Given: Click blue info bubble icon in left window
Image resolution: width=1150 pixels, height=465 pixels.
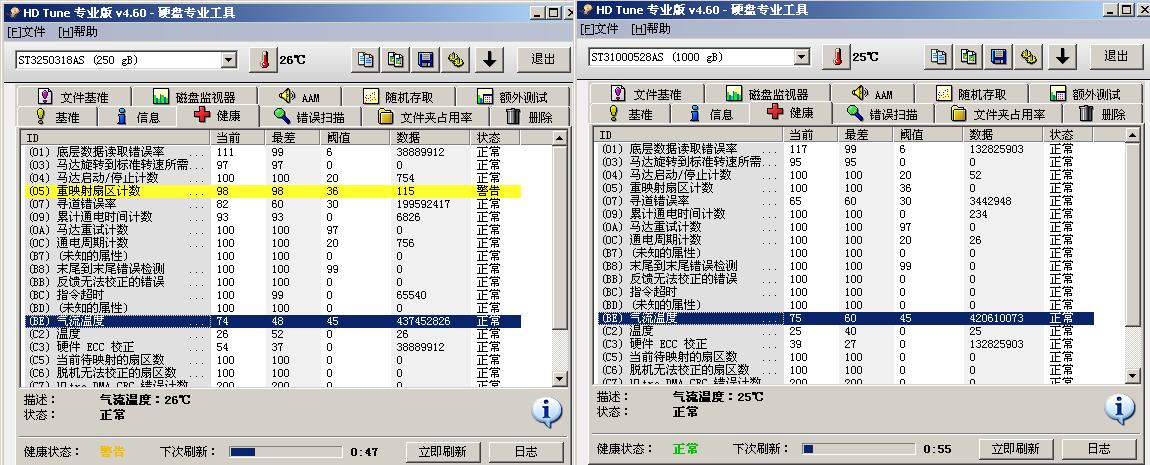Looking at the screenshot, I should click(546, 411).
